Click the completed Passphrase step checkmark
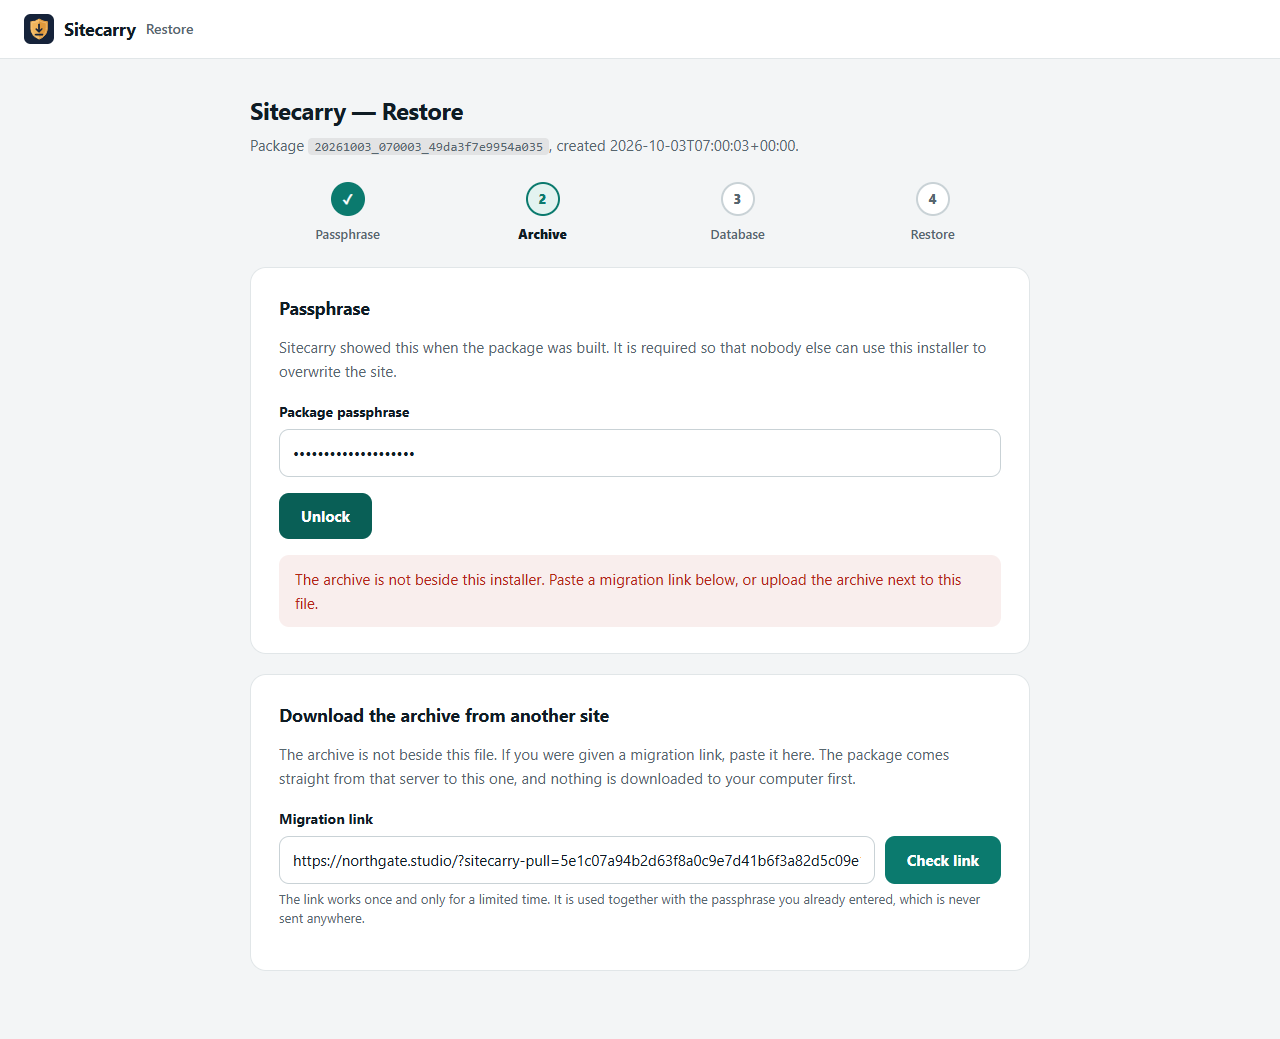Screen dimensions: 1280x1039 348,199
